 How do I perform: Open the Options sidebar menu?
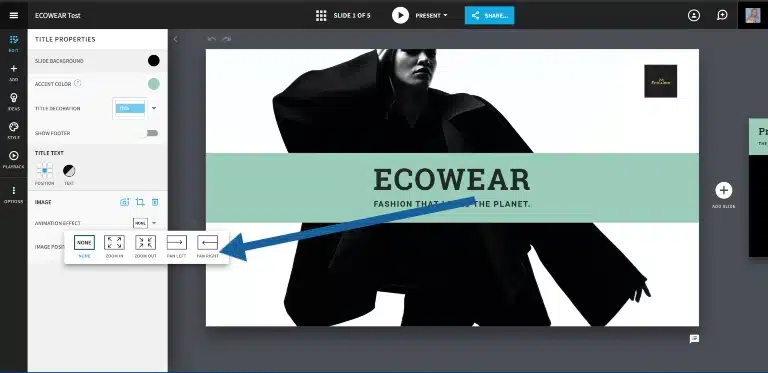pos(14,194)
